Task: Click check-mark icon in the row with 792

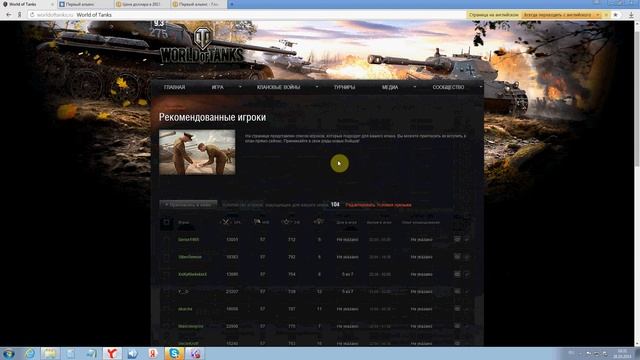Action: (x=467, y=257)
